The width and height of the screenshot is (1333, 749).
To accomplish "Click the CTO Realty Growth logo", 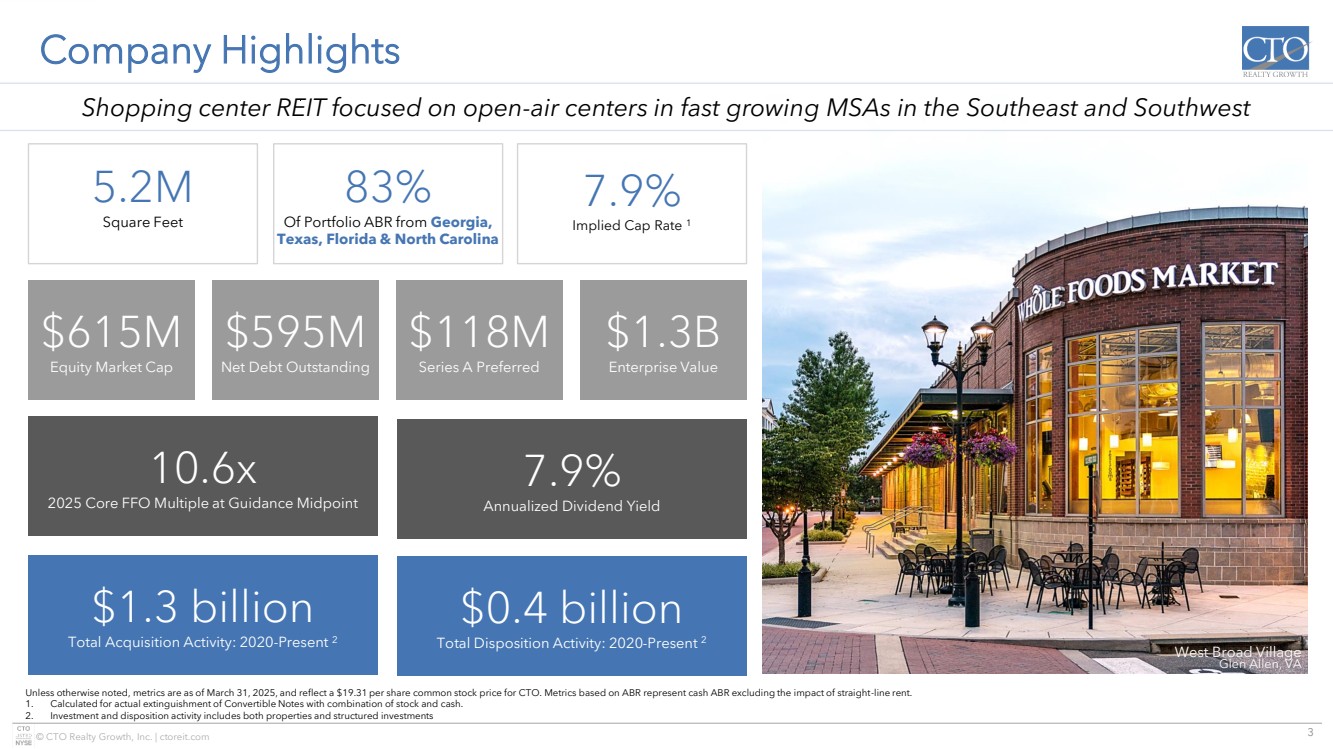I will tap(1274, 53).
